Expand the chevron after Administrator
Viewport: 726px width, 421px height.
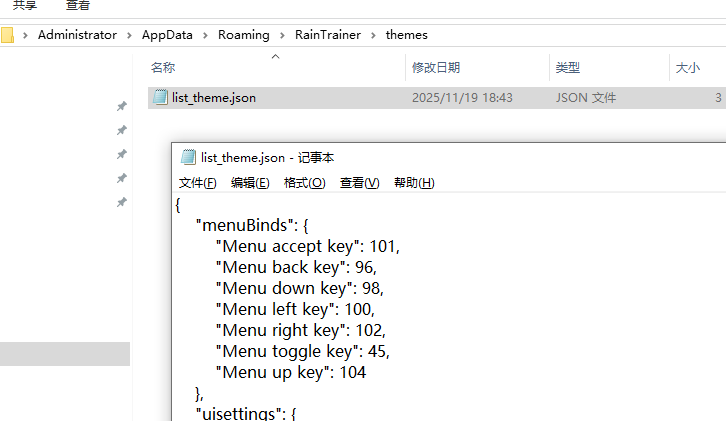[x=129, y=35]
